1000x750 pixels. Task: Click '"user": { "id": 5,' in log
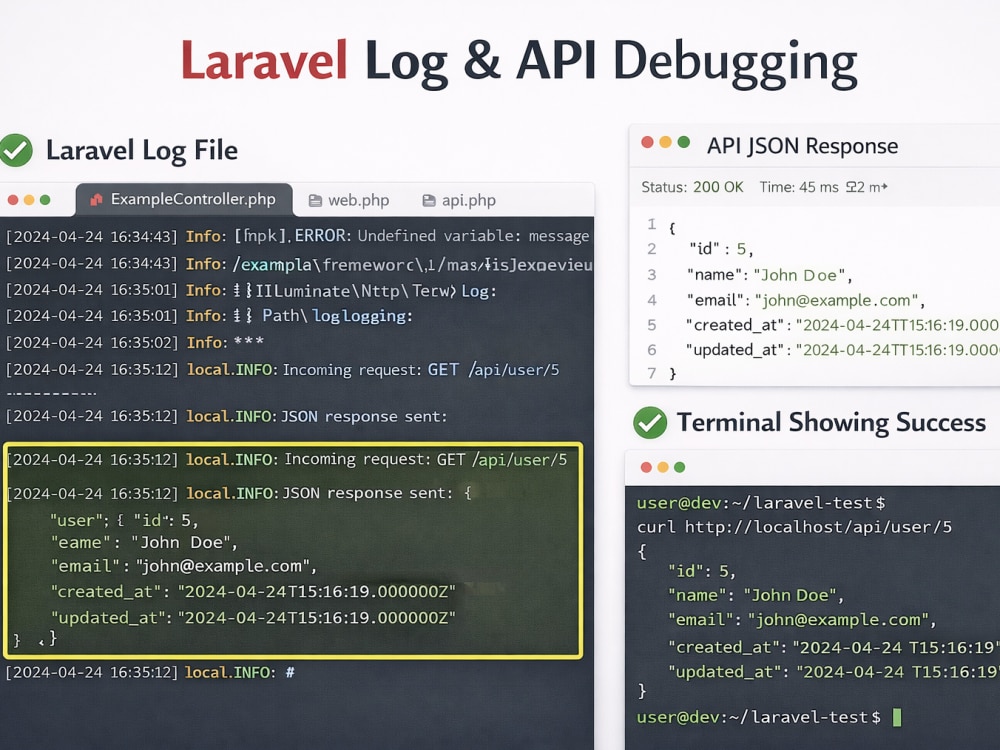tap(124, 520)
